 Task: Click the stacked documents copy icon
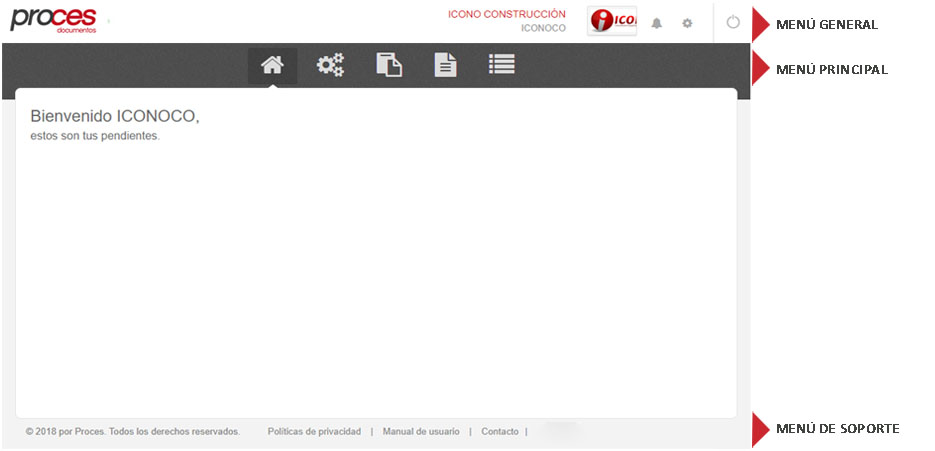click(x=389, y=65)
